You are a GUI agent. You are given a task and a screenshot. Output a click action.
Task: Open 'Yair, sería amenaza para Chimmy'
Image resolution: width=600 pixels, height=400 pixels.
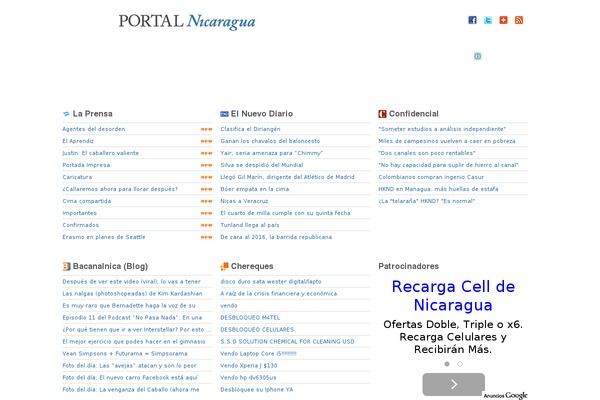(271, 153)
